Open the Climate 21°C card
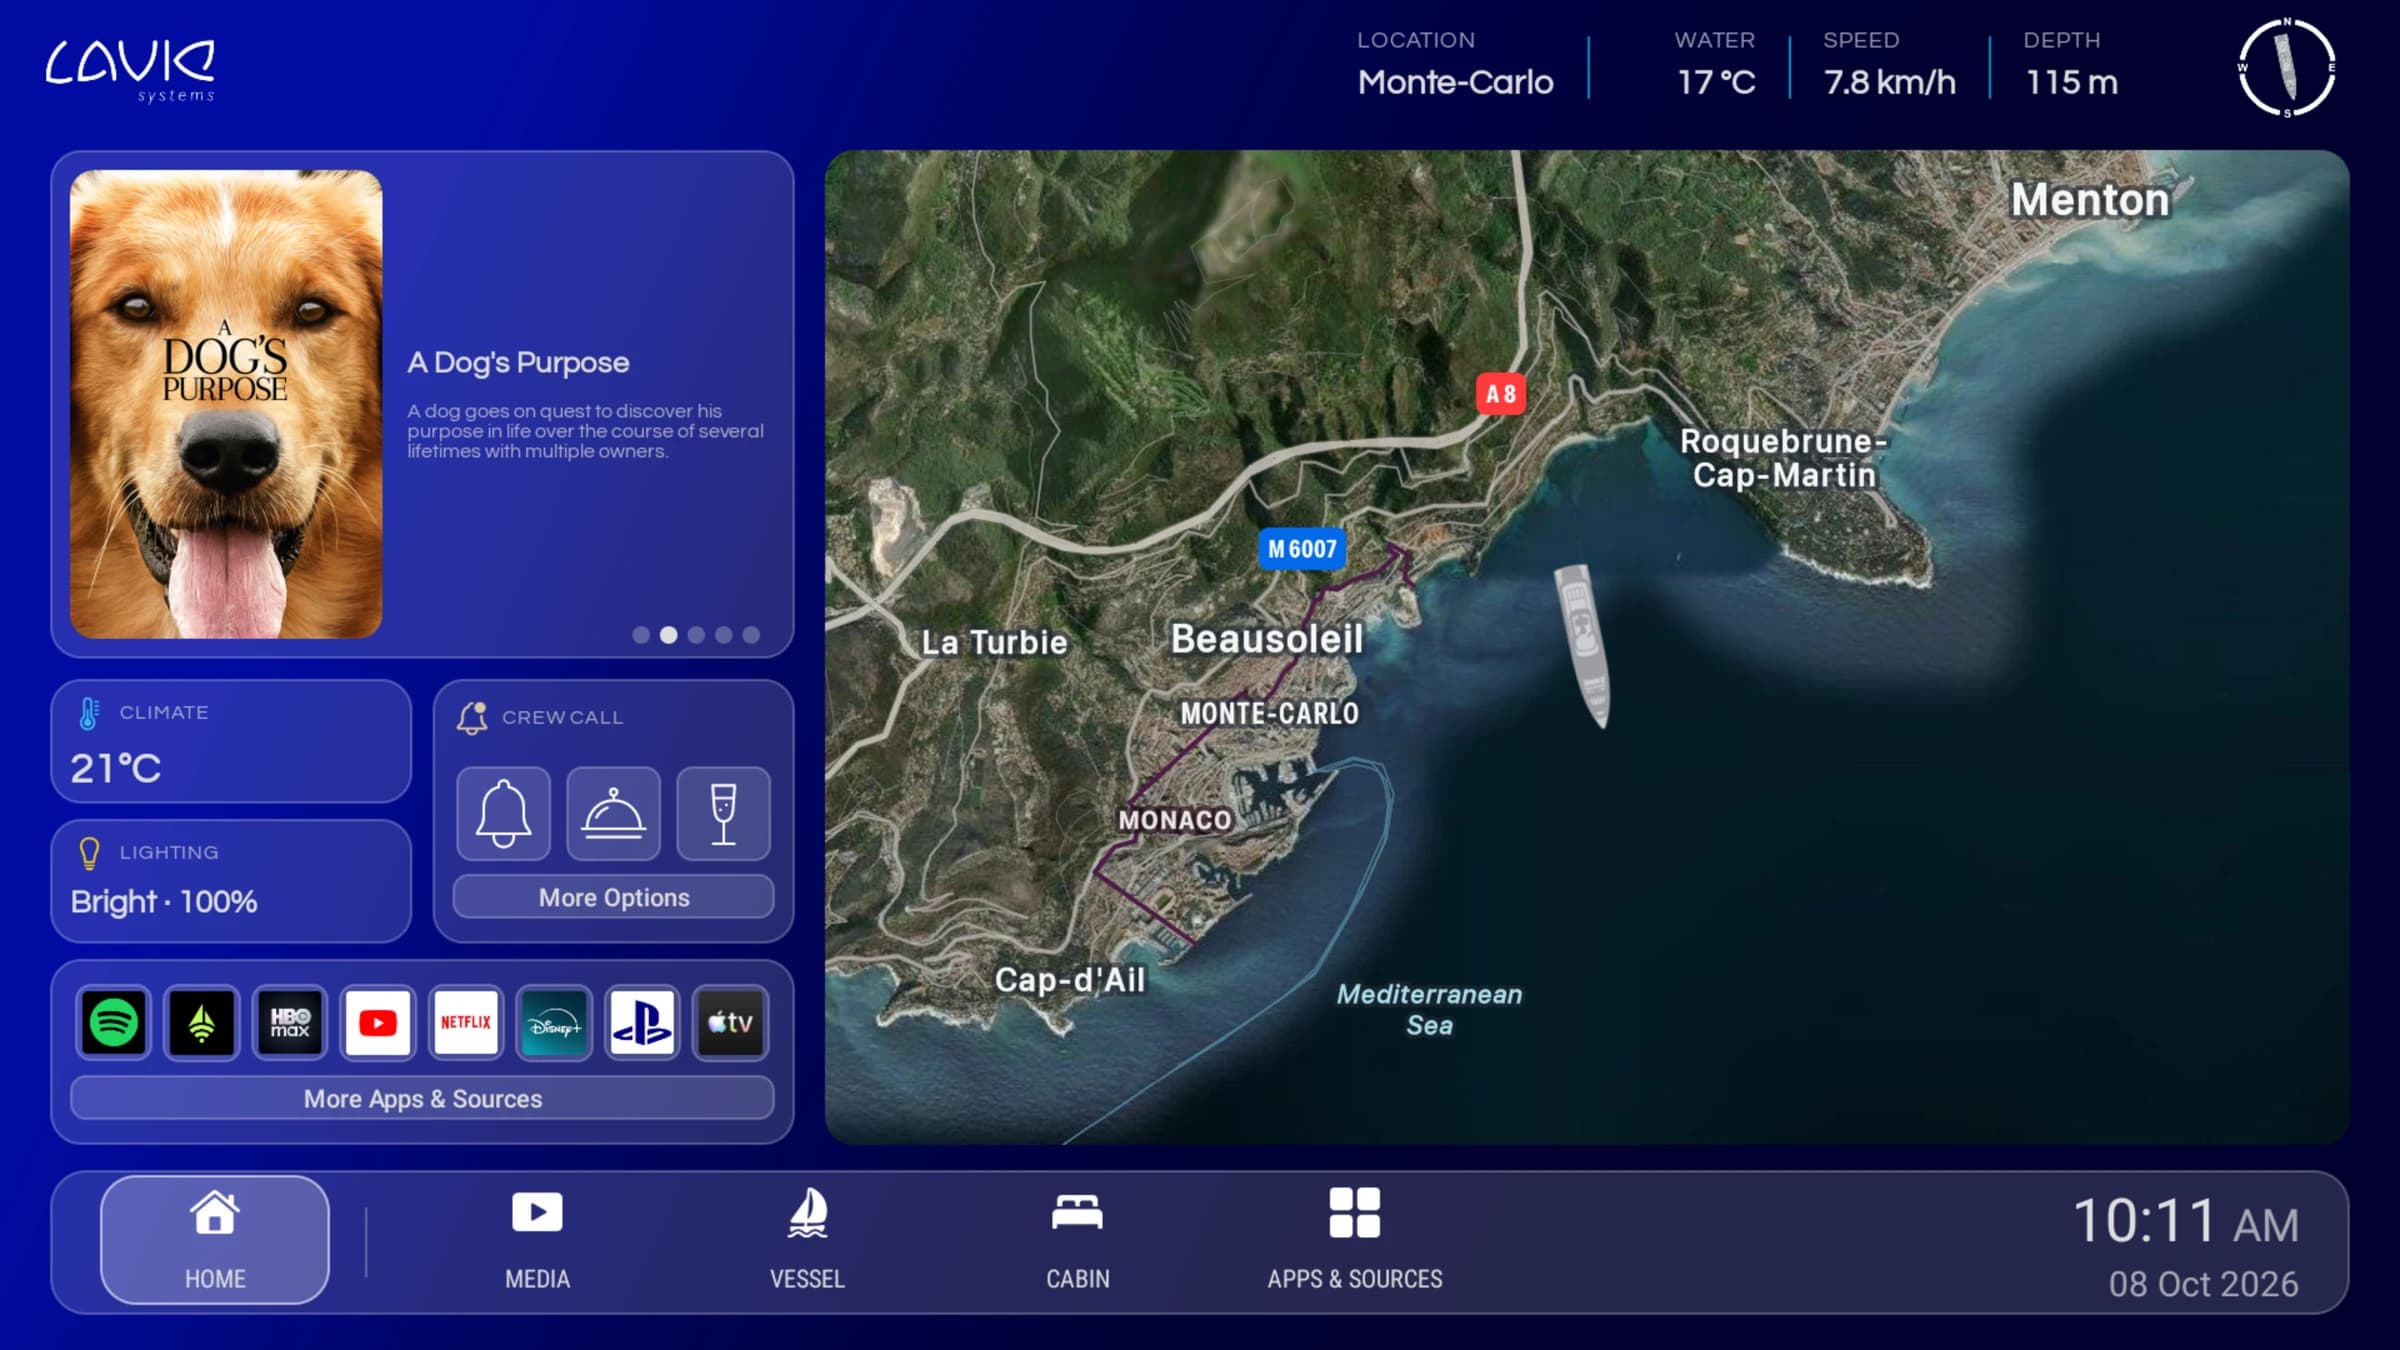The width and height of the screenshot is (2400, 1350). [x=231, y=741]
